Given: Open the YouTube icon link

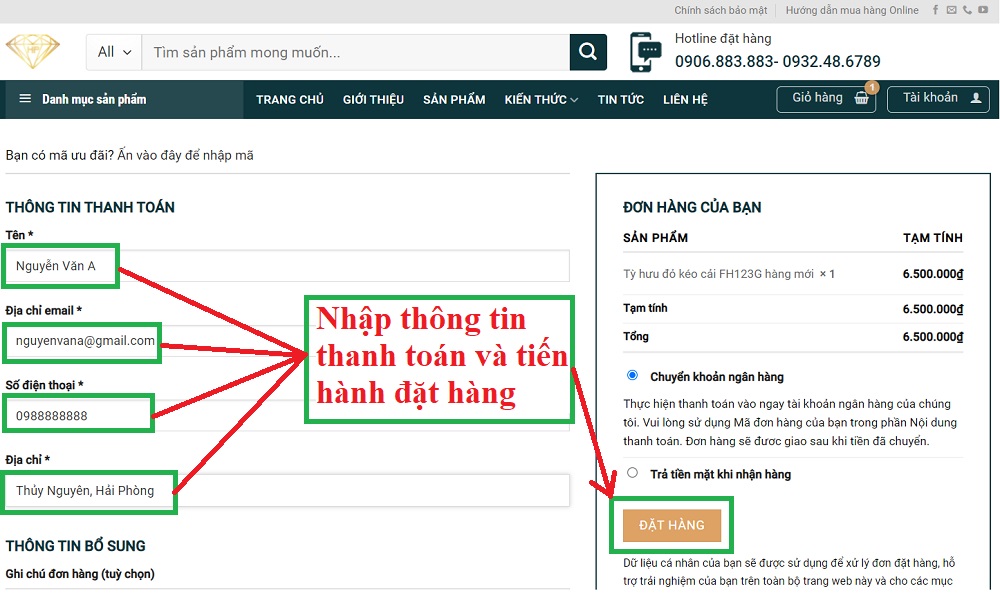Looking at the screenshot, I should point(982,10).
